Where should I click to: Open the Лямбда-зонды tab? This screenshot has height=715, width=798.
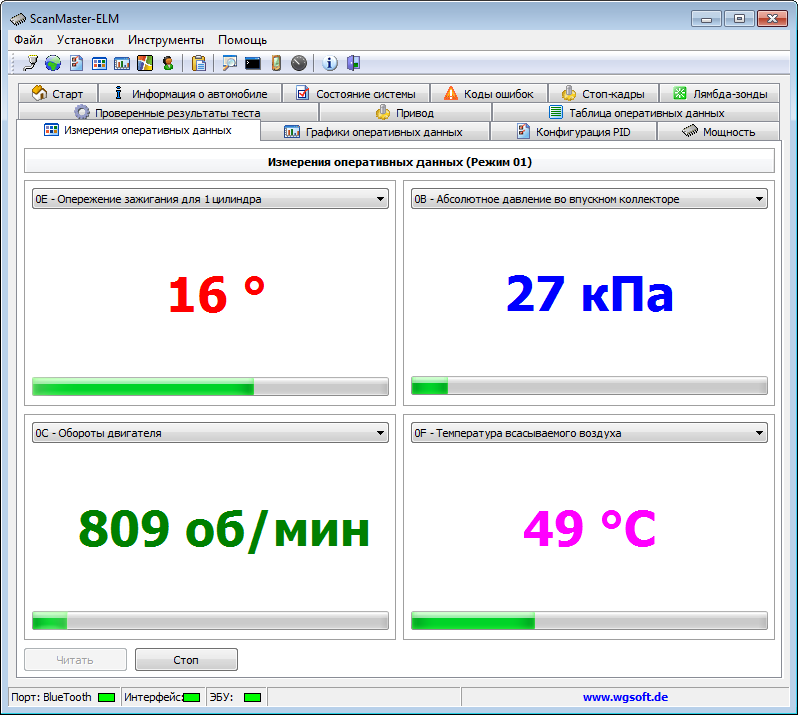[x=720, y=94]
